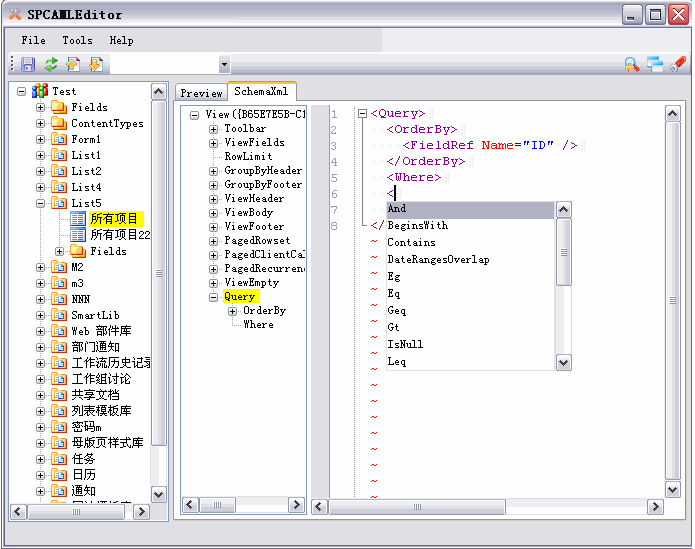Click the 所有项目22 view icon

tap(78, 234)
